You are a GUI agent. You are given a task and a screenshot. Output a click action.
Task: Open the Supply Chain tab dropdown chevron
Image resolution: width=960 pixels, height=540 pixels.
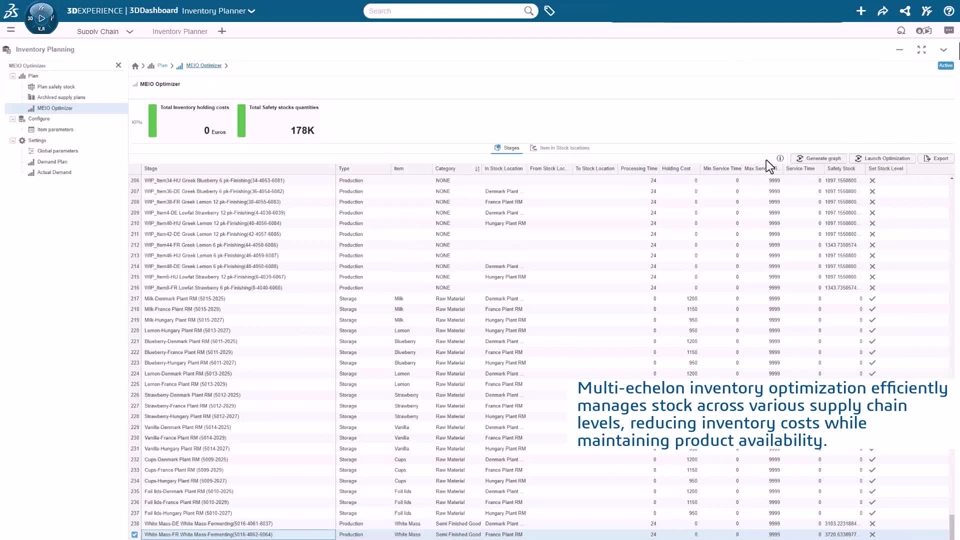coord(129,31)
